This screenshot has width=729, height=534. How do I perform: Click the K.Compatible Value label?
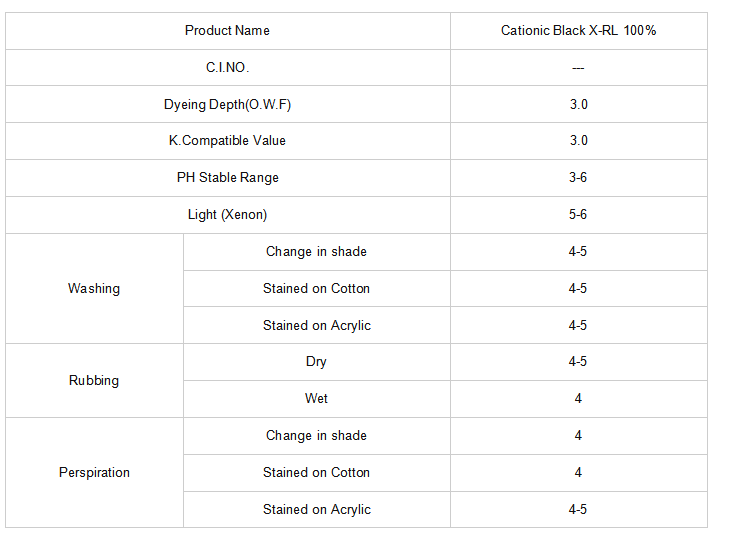[227, 141]
